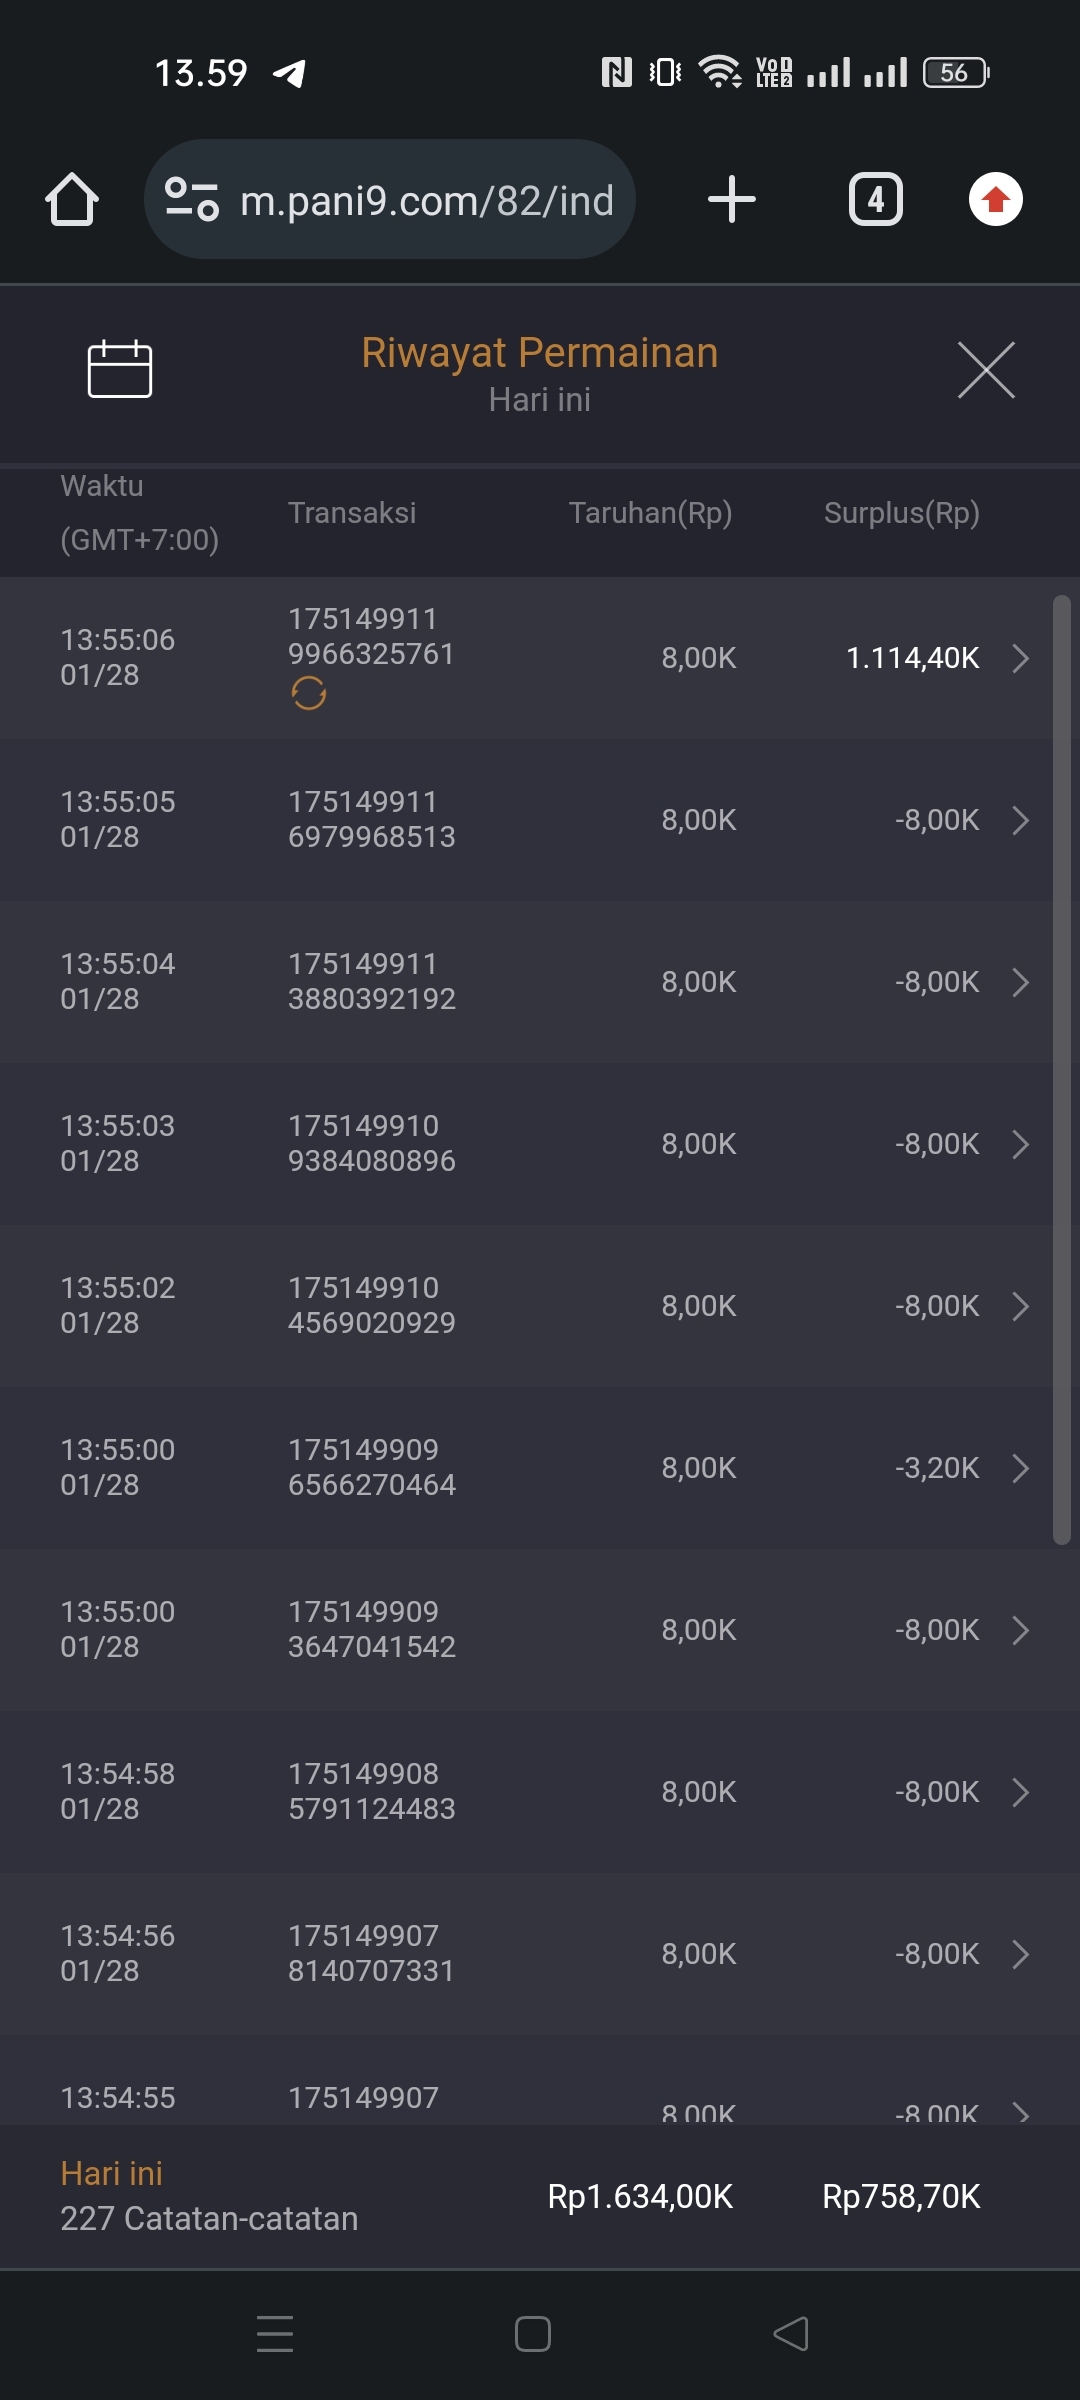Open the calendar date picker icon
Image resolution: width=1080 pixels, height=2400 pixels.
tap(120, 370)
